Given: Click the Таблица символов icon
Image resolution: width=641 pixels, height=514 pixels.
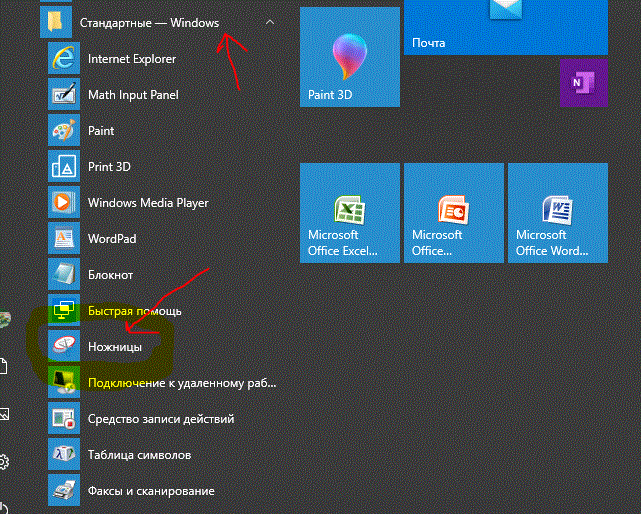Looking at the screenshot, I should (64, 454).
